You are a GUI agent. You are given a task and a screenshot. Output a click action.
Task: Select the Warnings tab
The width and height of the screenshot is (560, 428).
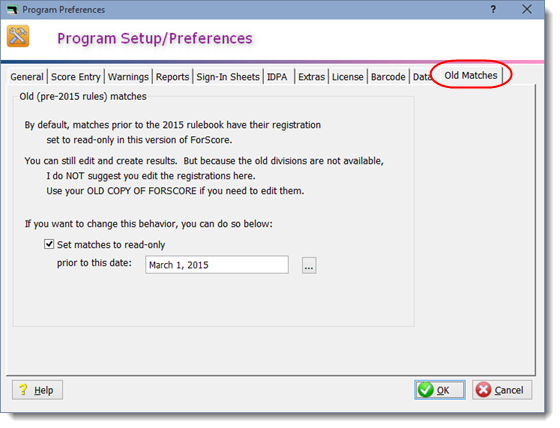(x=128, y=77)
